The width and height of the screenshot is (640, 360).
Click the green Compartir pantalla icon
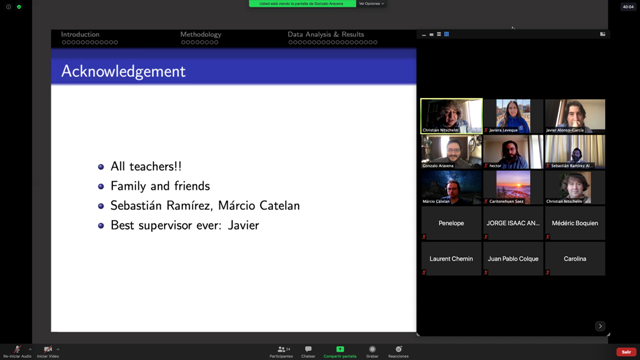[x=340, y=349]
